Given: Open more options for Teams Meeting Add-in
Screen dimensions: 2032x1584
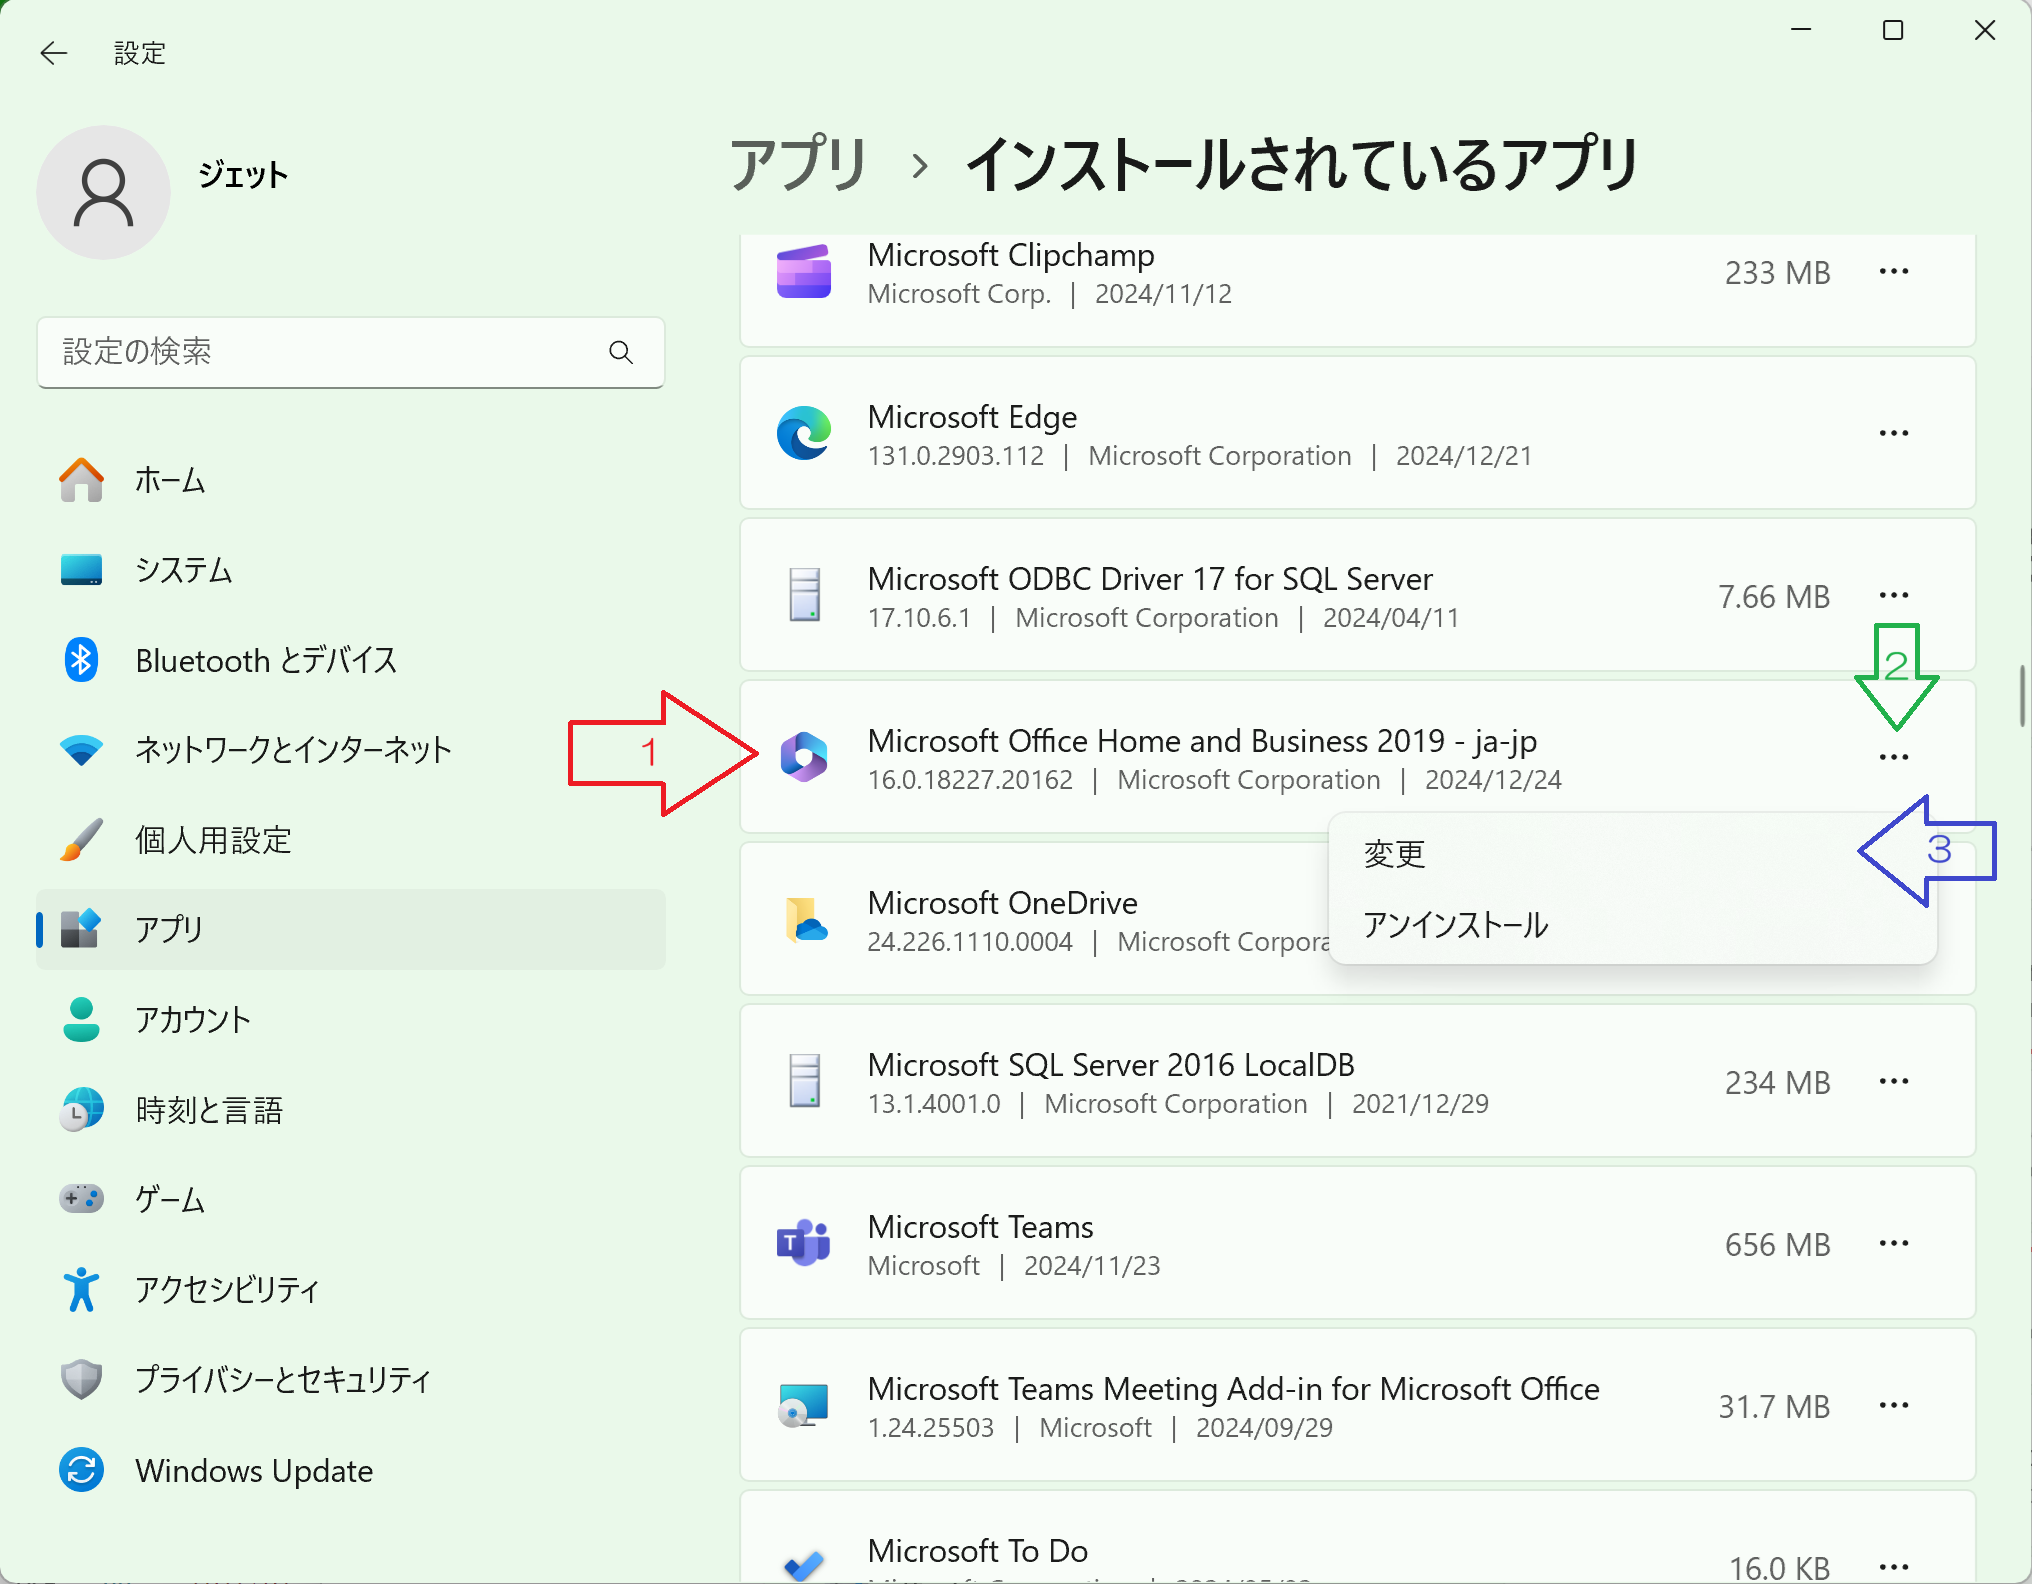Looking at the screenshot, I should pos(1894,1405).
